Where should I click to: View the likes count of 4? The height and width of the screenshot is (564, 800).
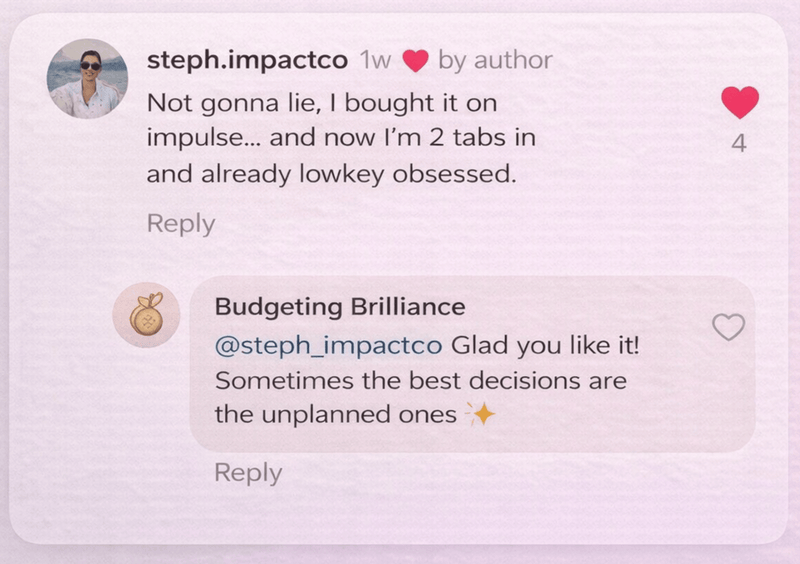739,144
